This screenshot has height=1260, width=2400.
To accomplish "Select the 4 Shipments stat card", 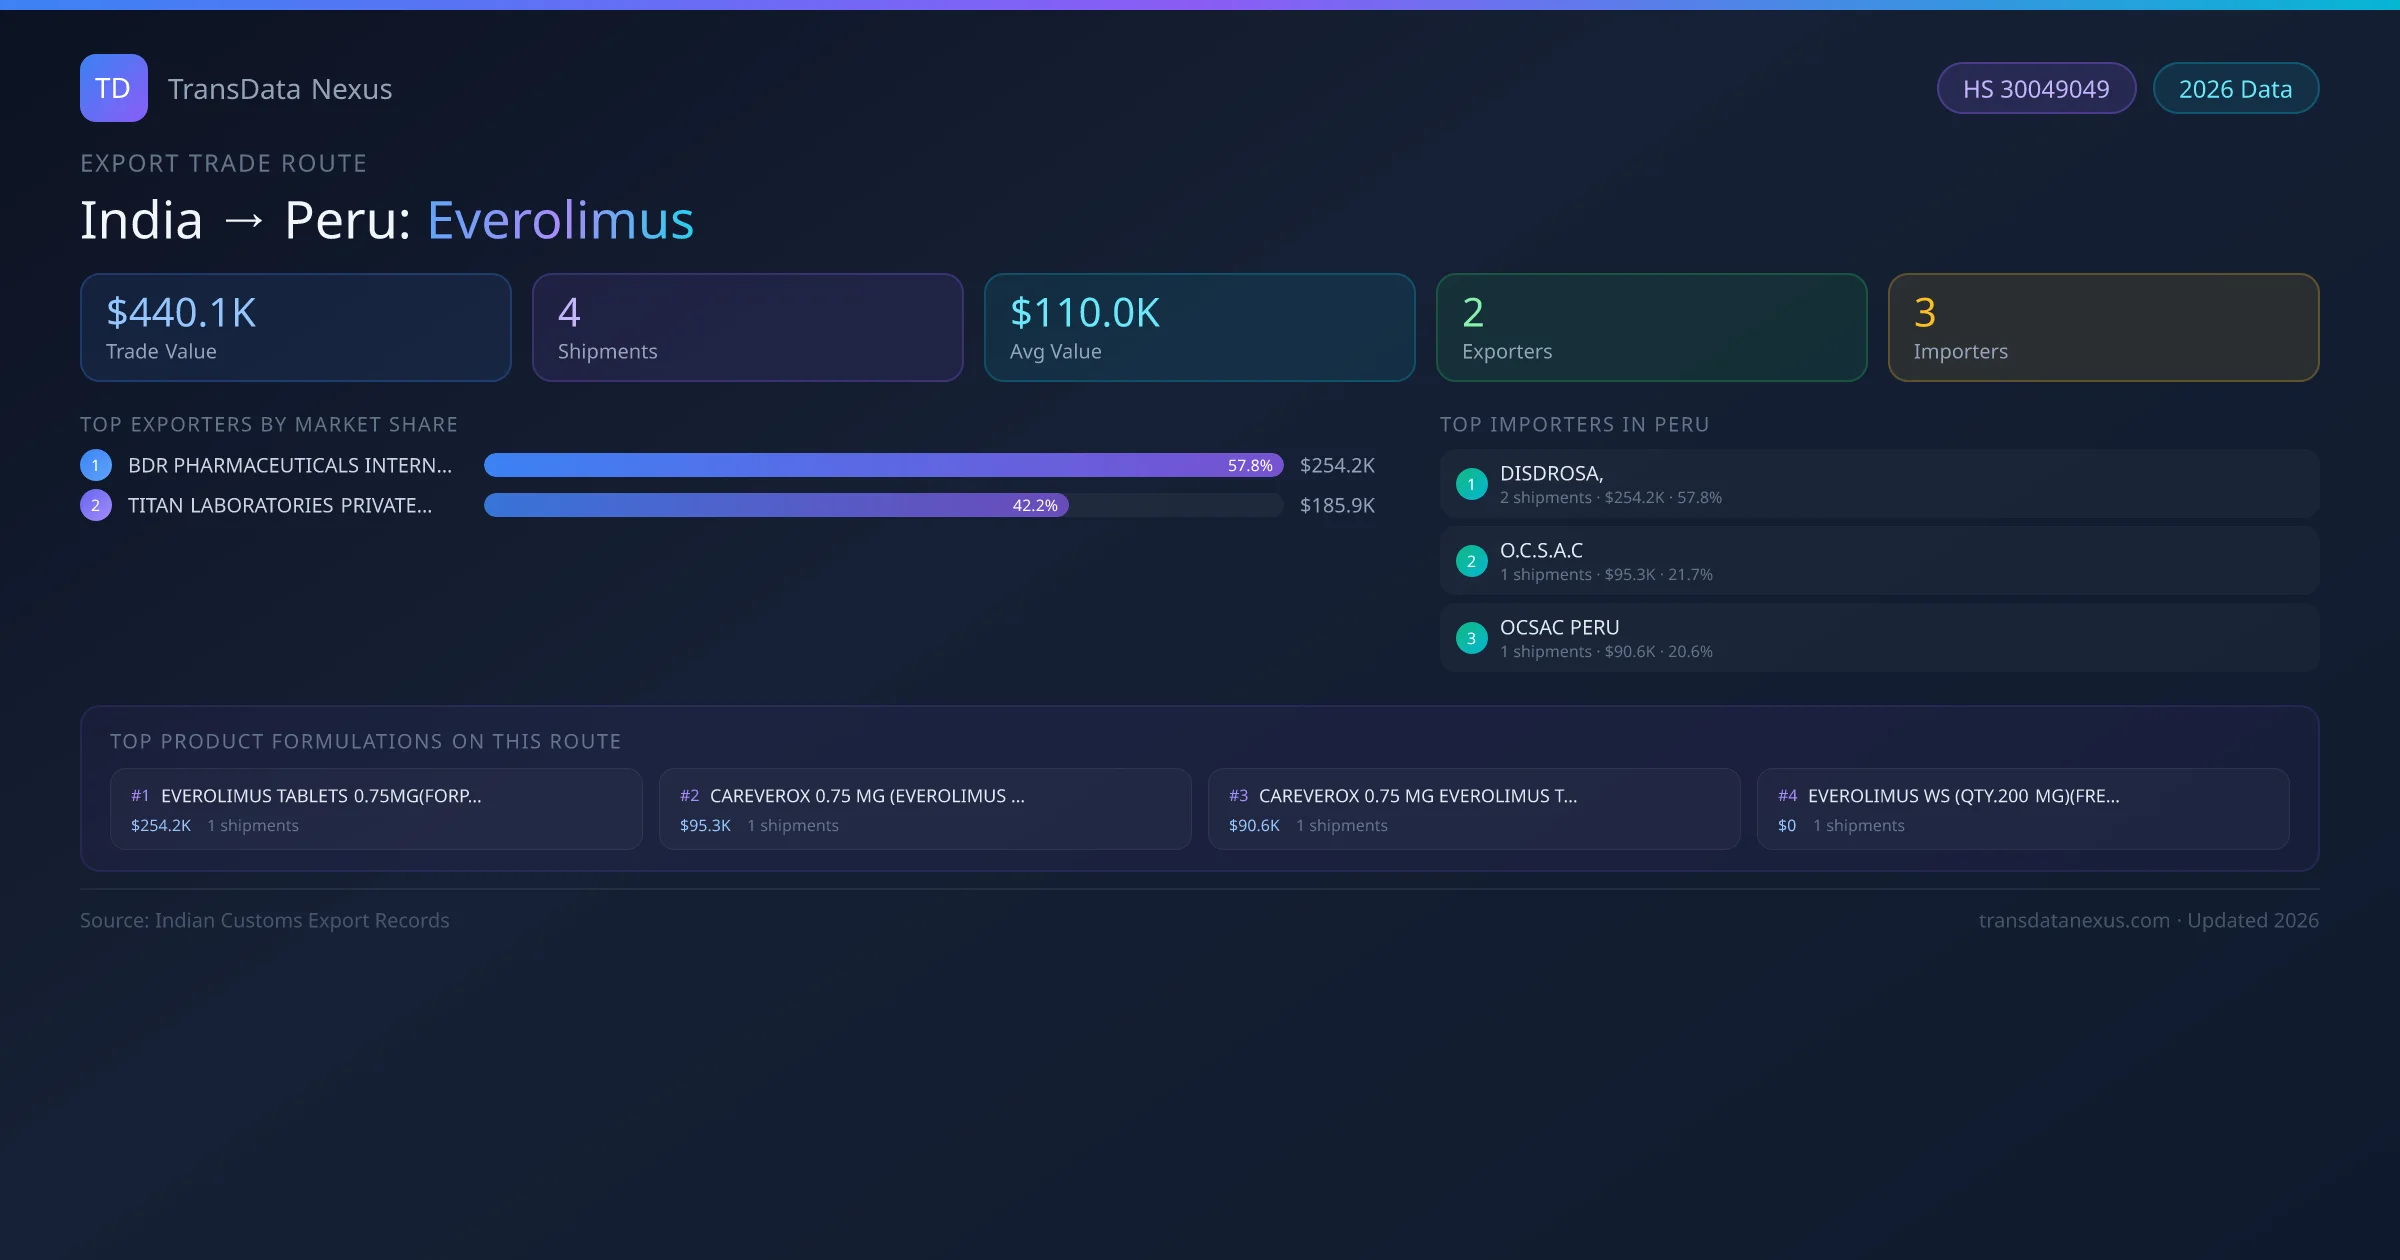I will pos(747,328).
